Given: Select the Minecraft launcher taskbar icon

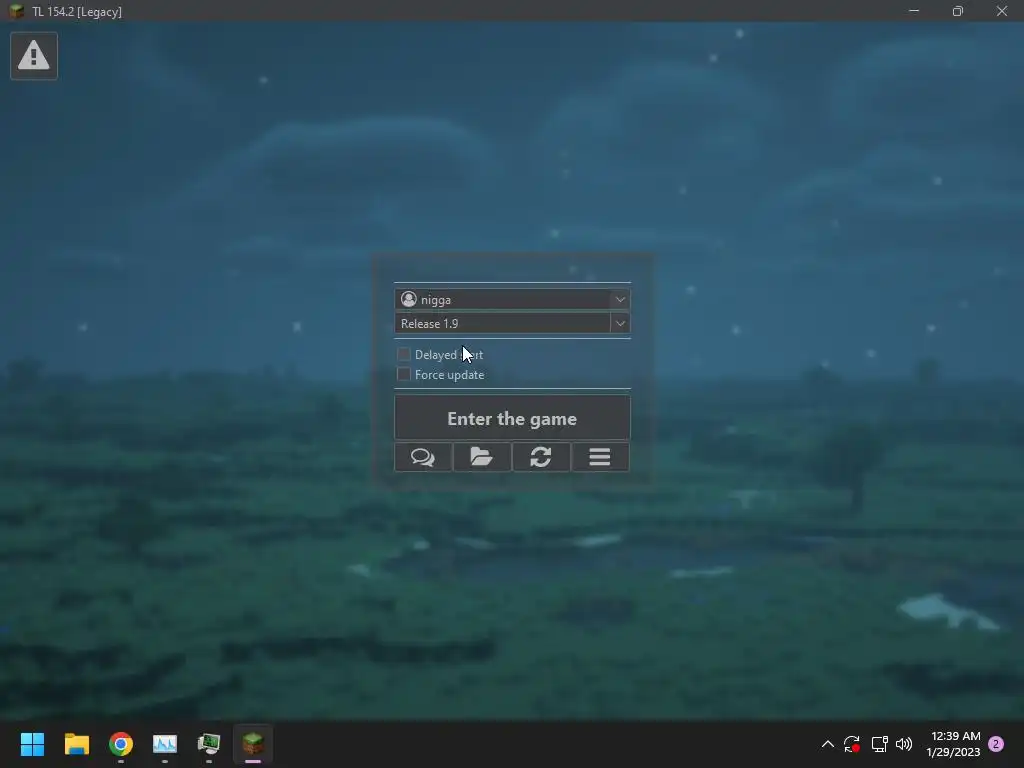Looking at the screenshot, I should pyautogui.click(x=253, y=744).
